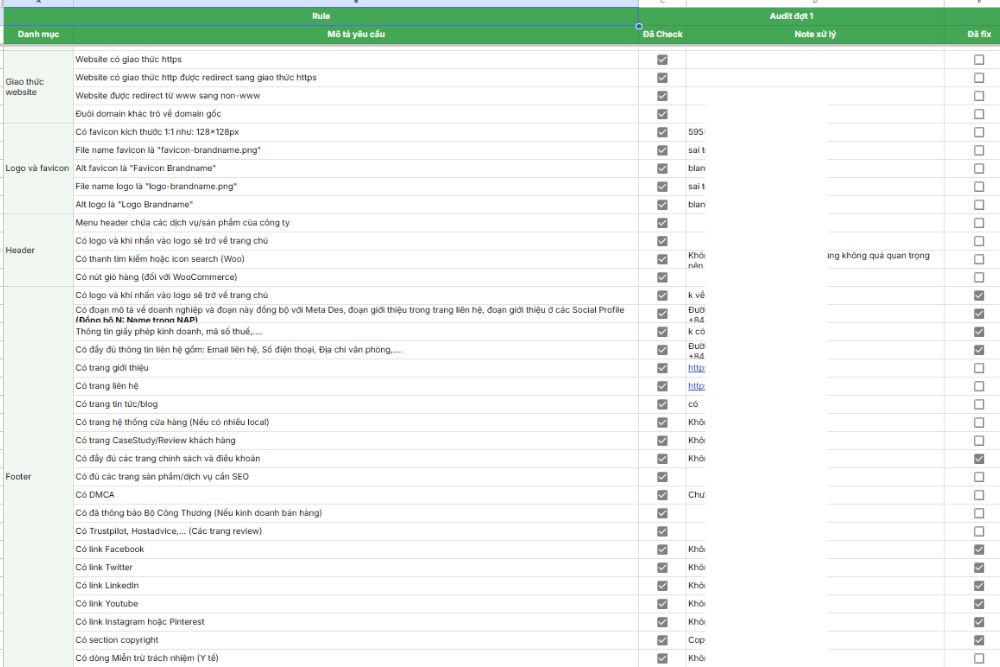Viewport: 1000px width, 667px height.
Task: Uncheck Đã fix for 'Có section copyright'
Action: click(x=979, y=640)
